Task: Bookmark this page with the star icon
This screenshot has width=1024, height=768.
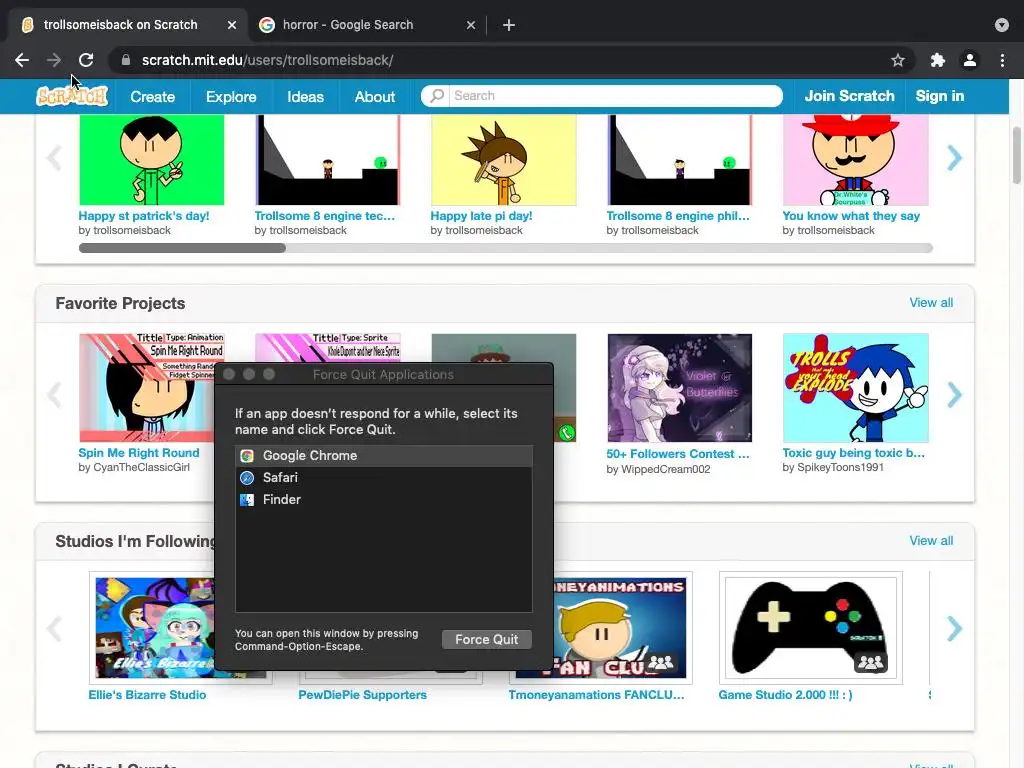Action: click(898, 60)
